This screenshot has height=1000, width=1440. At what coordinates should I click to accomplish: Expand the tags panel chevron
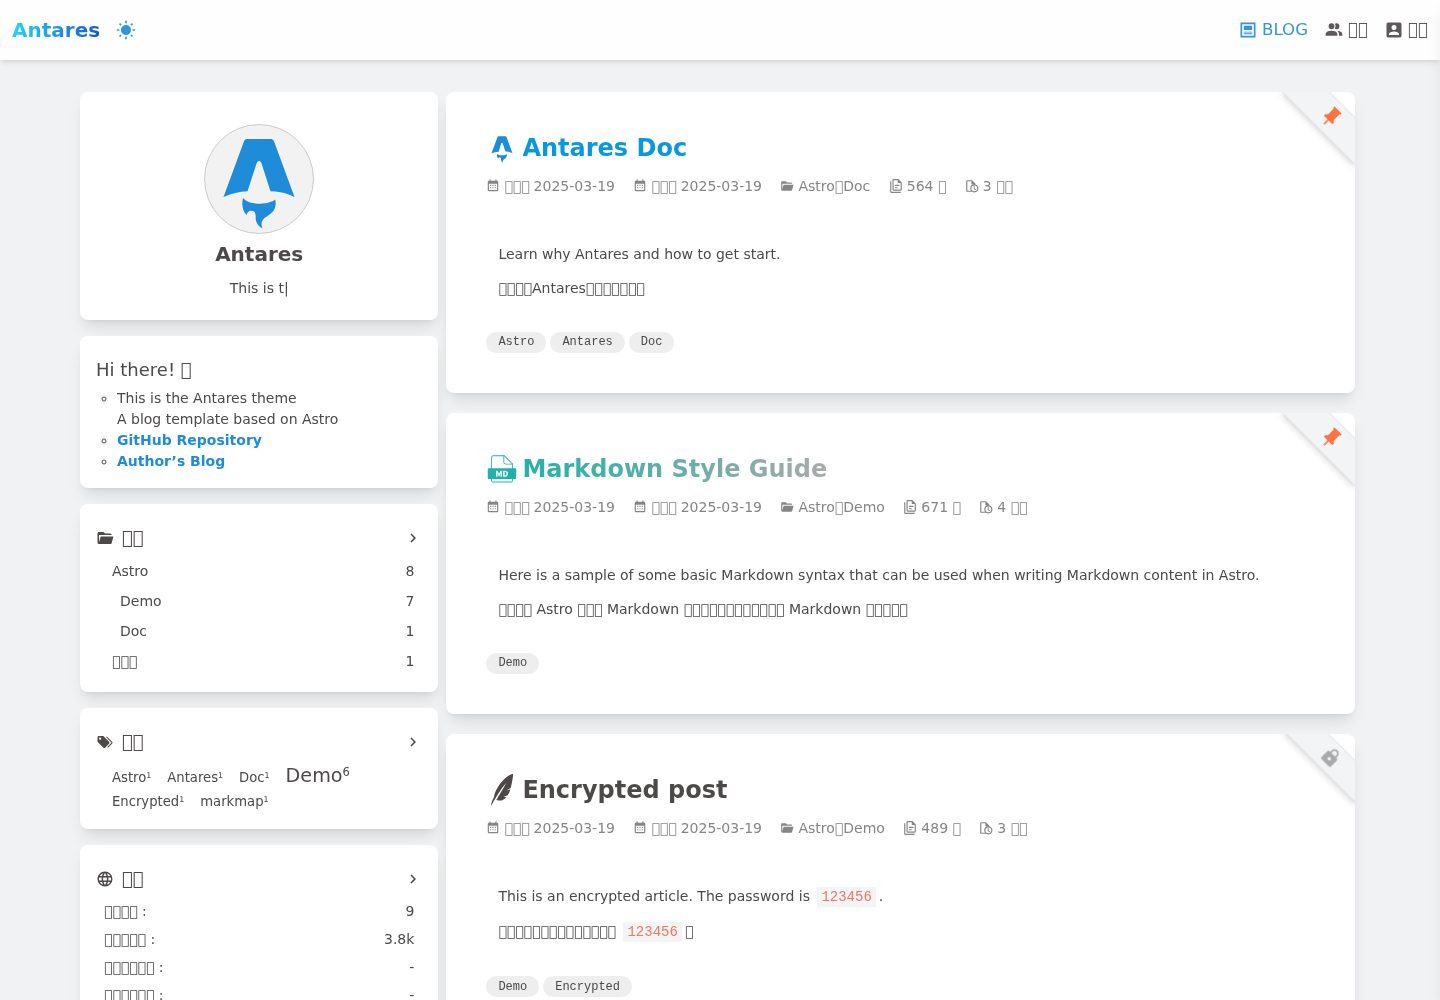[413, 742]
